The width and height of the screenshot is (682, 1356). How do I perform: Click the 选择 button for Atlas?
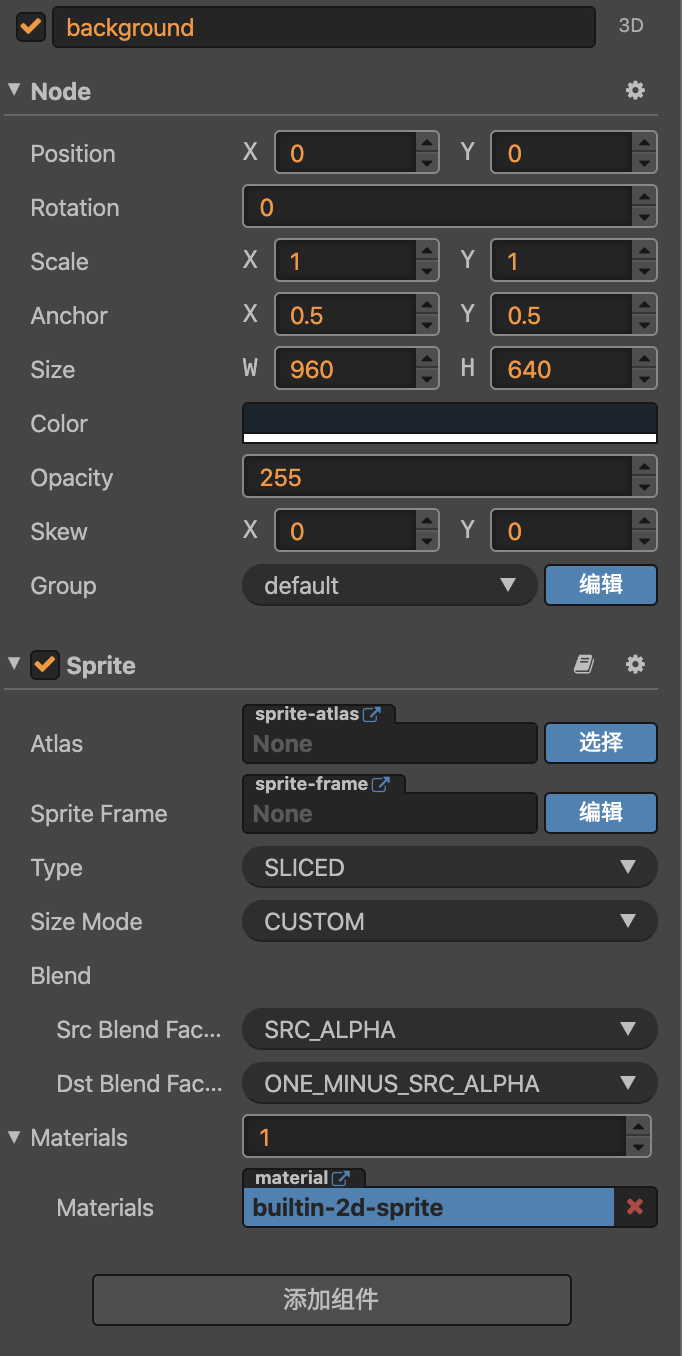(600, 743)
